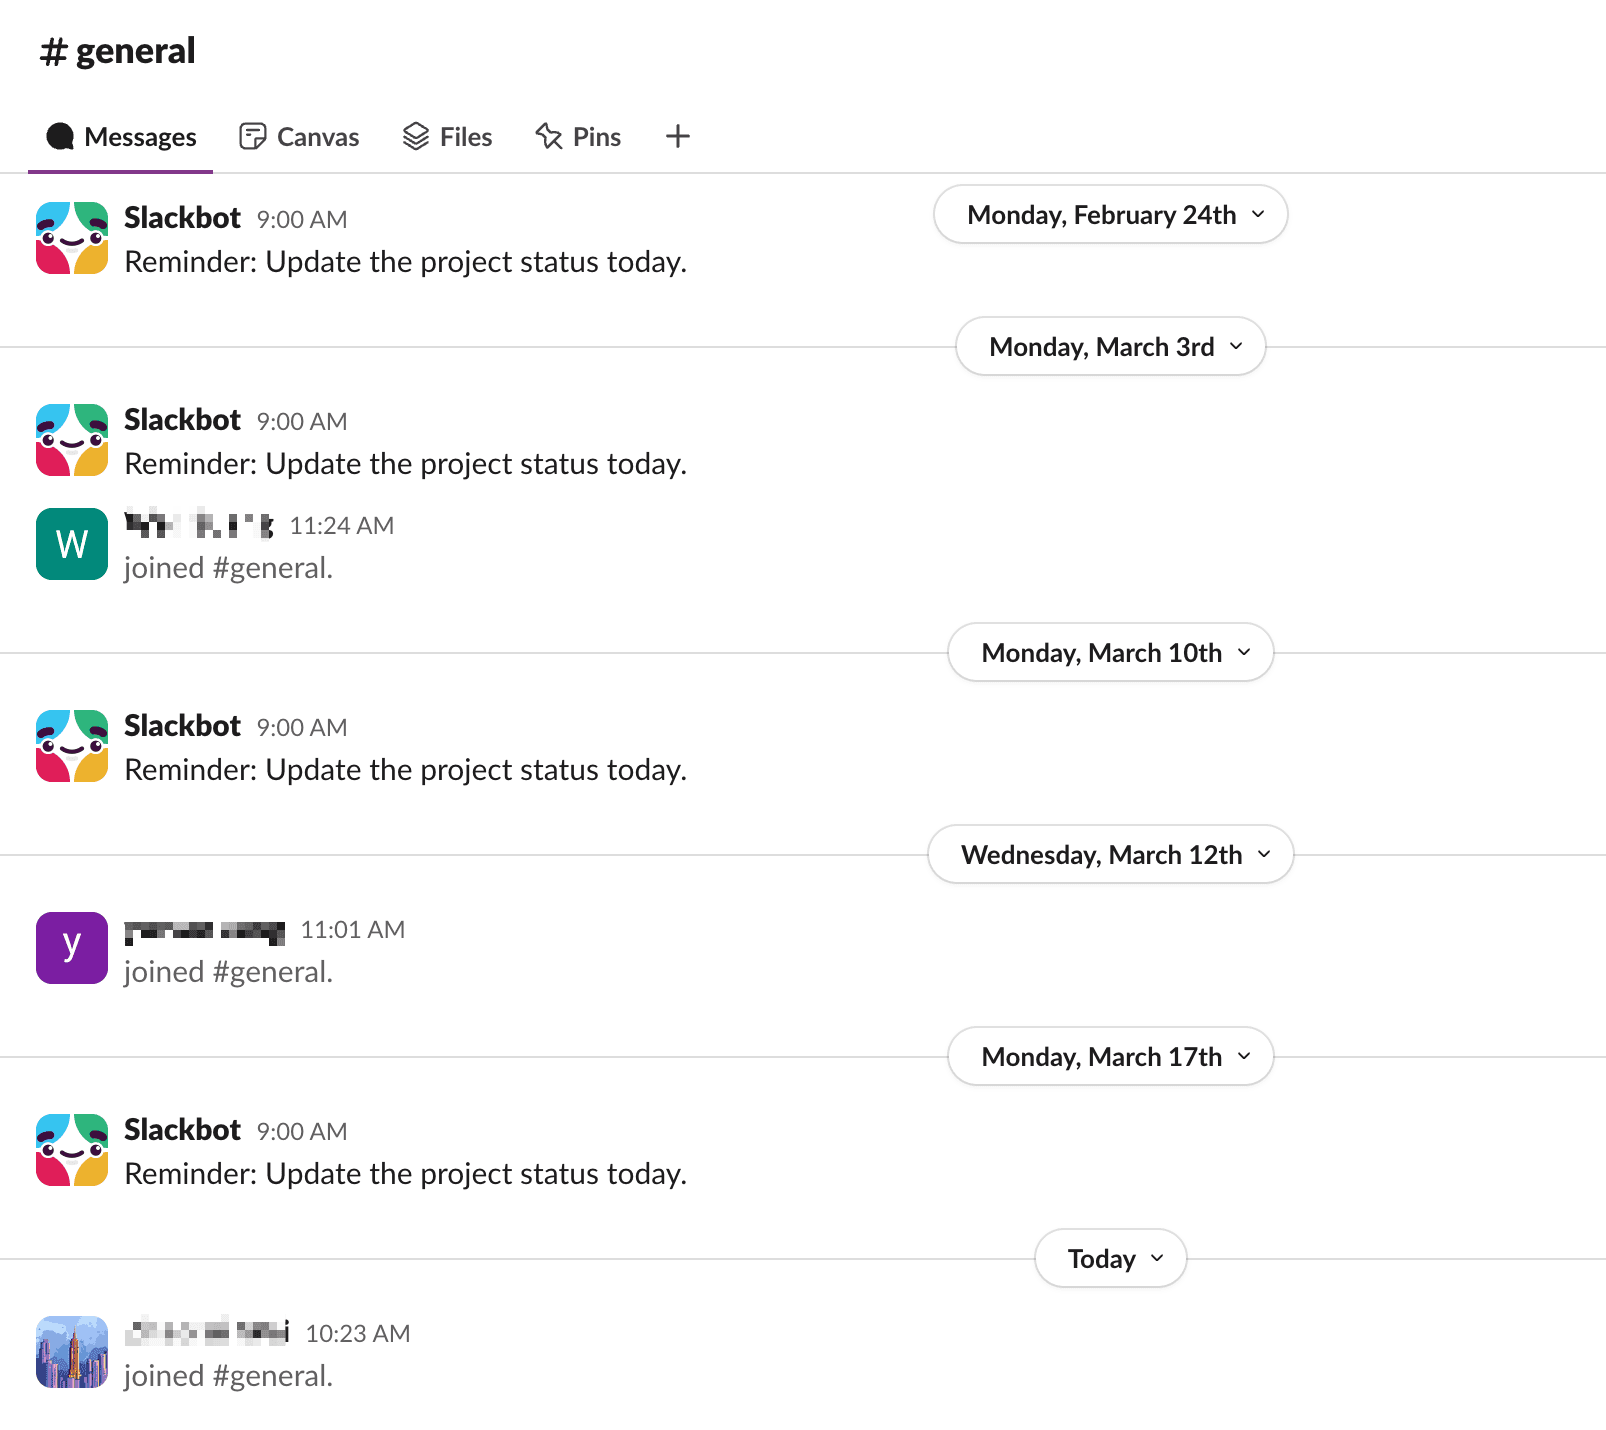Viewport: 1606px width, 1430px height.
Task: Click Slackbot sender name on March 17th
Action: click(182, 1130)
